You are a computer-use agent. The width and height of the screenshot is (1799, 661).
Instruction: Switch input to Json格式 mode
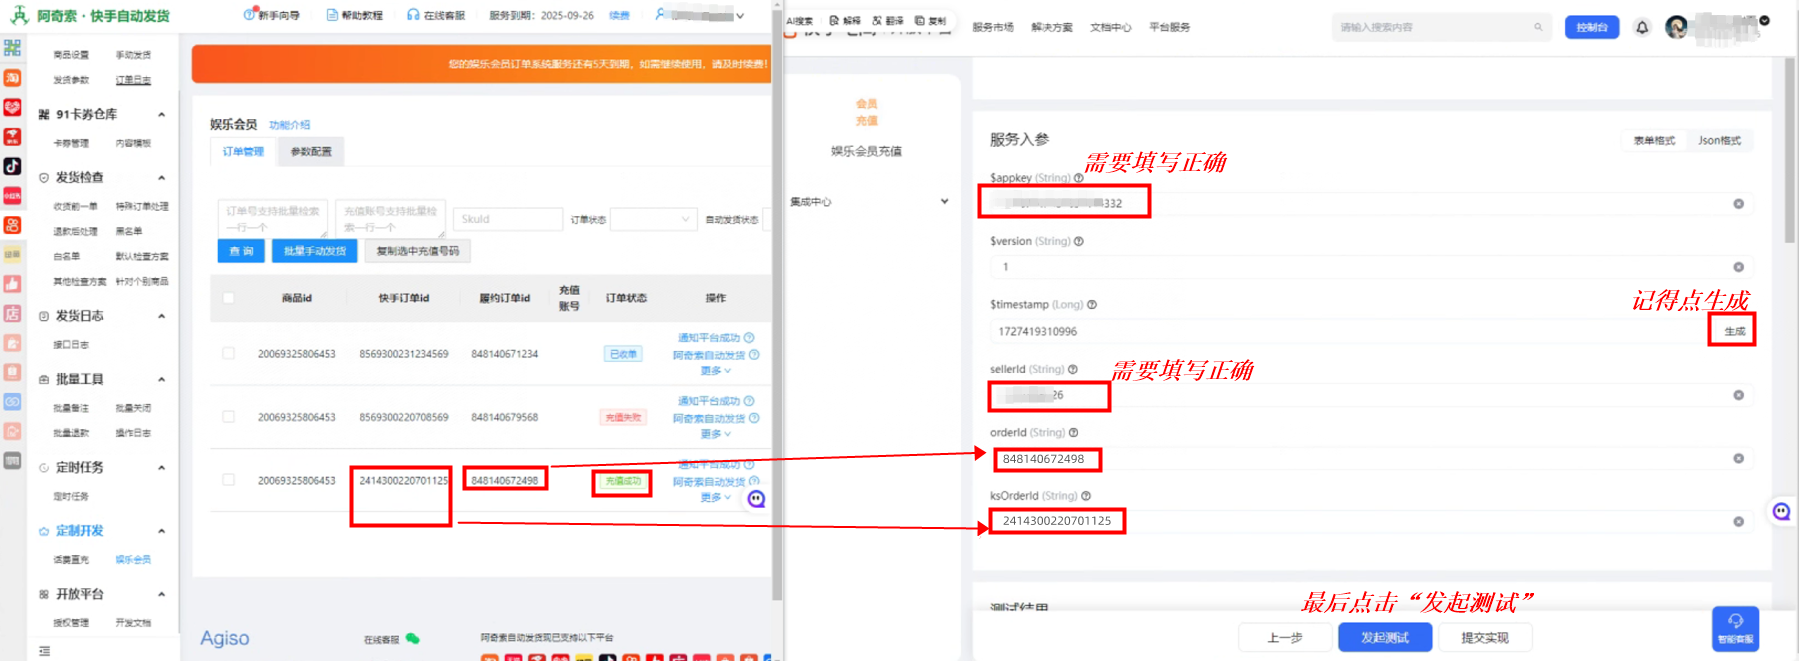pyautogui.click(x=1719, y=141)
